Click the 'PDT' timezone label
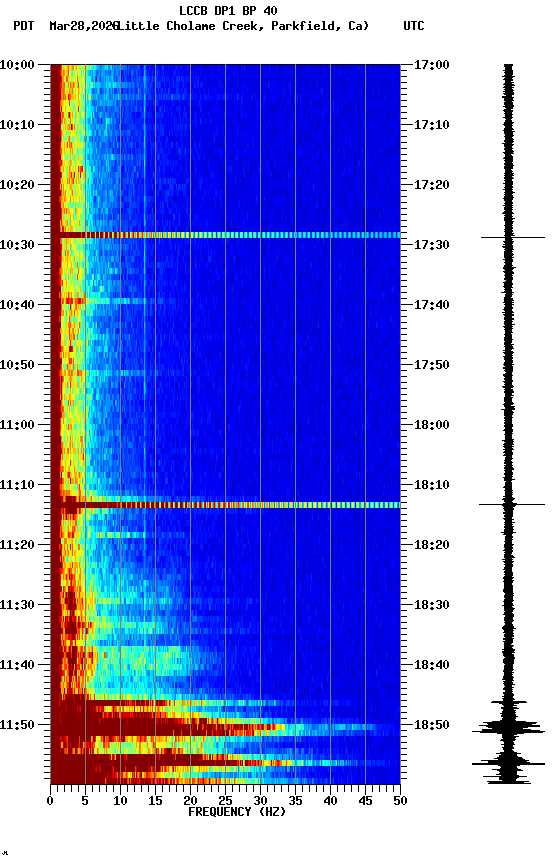Screen dimensions: 552x864 24,26
